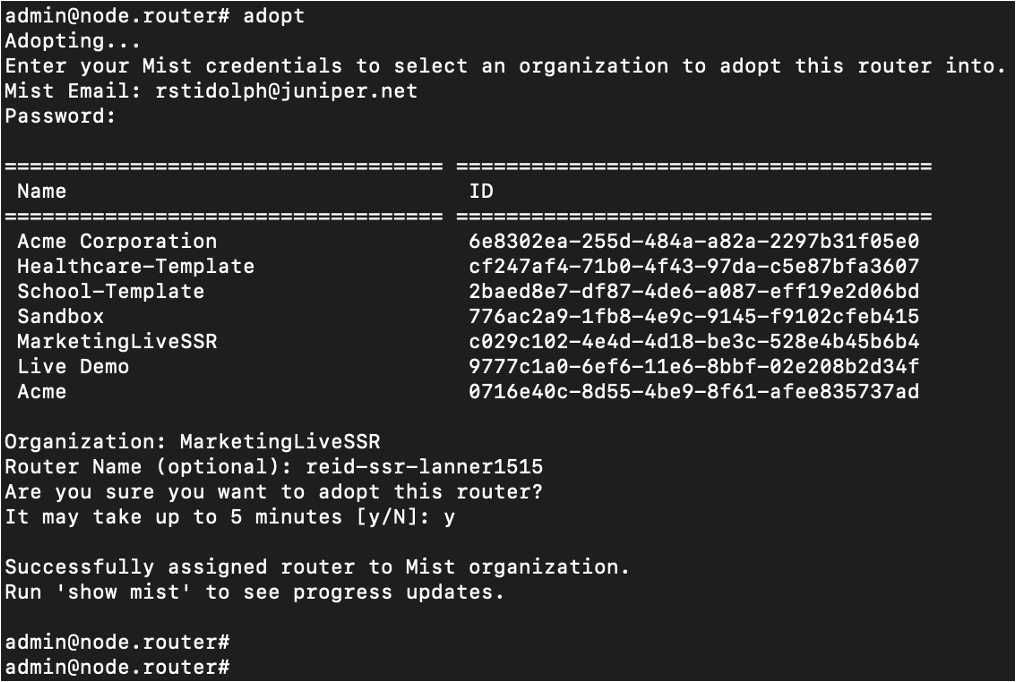Click the 'ID' column header
Image resolution: width=1016 pixels, height=682 pixels.
(x=481, y=191)
